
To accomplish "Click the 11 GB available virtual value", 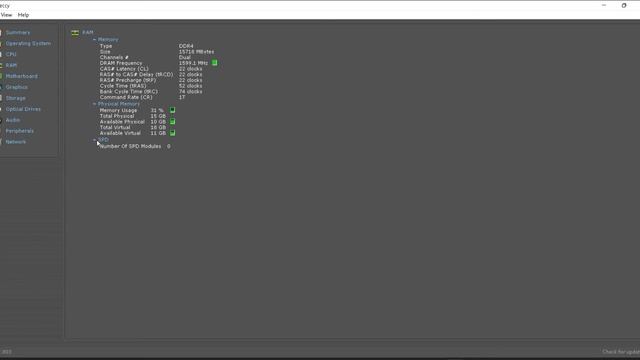I will 158,133.
